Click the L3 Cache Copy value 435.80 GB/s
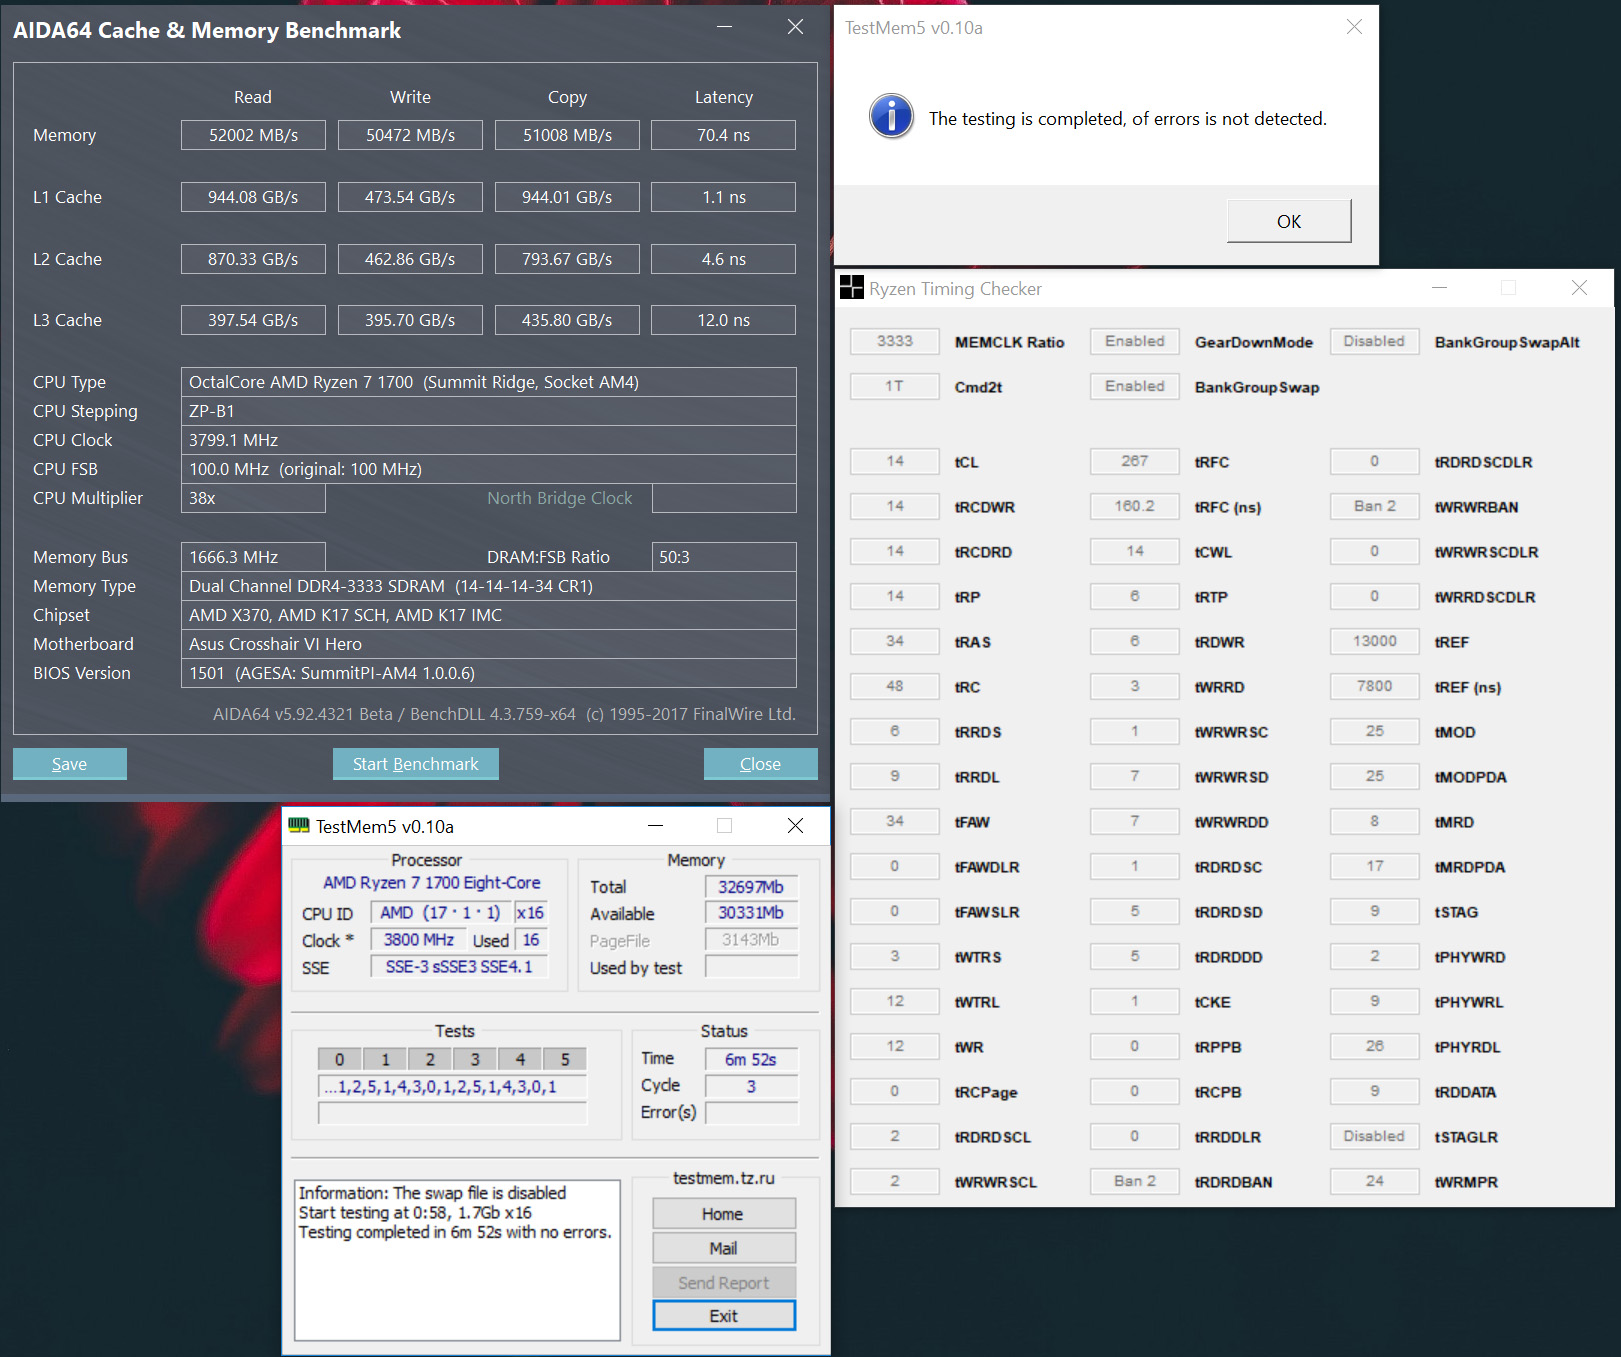 (567, 320)
